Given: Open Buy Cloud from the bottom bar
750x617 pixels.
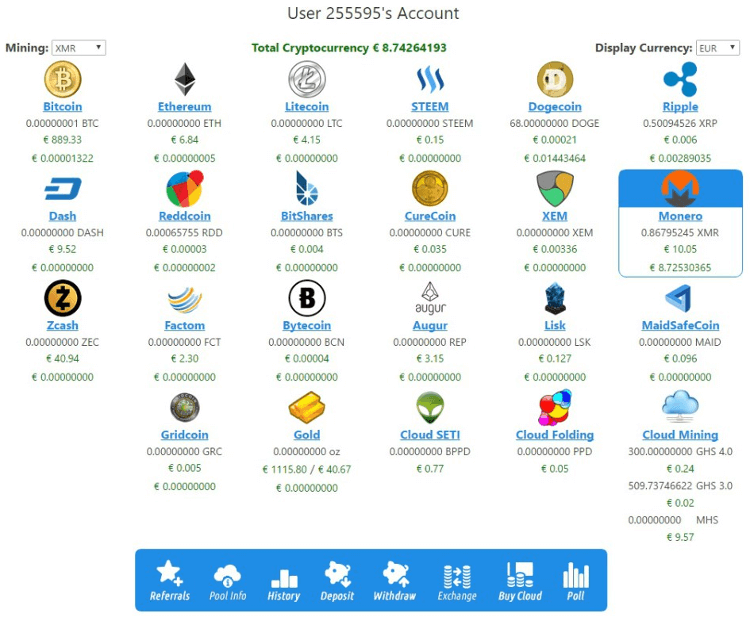Looking at the screenshot, I should 520,580.
